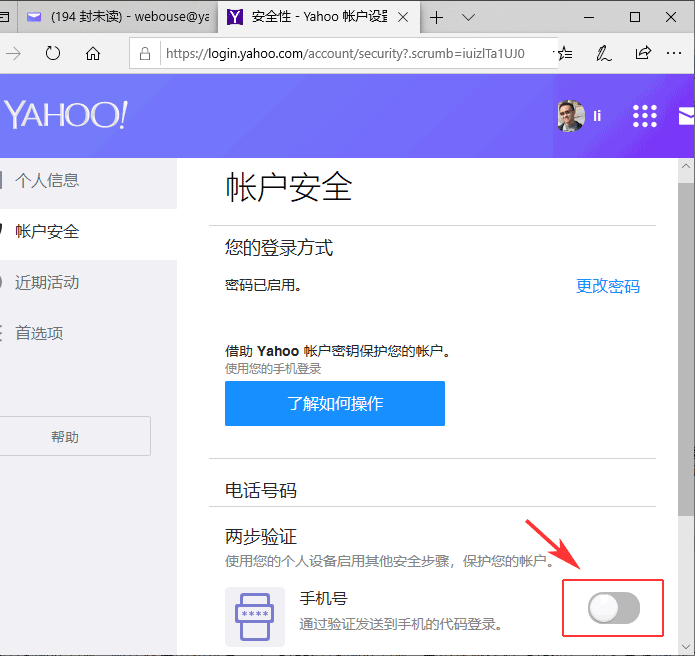Click the 电话号码 section heading
The image size is (697, 656).
260,491
